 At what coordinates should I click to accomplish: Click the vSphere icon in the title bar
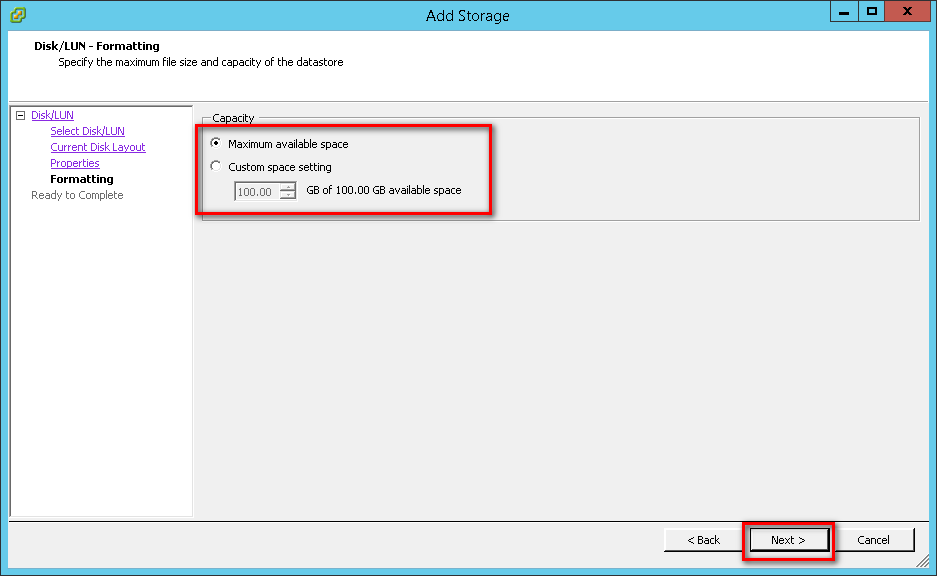pyautogui.click(x=17, y=15)
